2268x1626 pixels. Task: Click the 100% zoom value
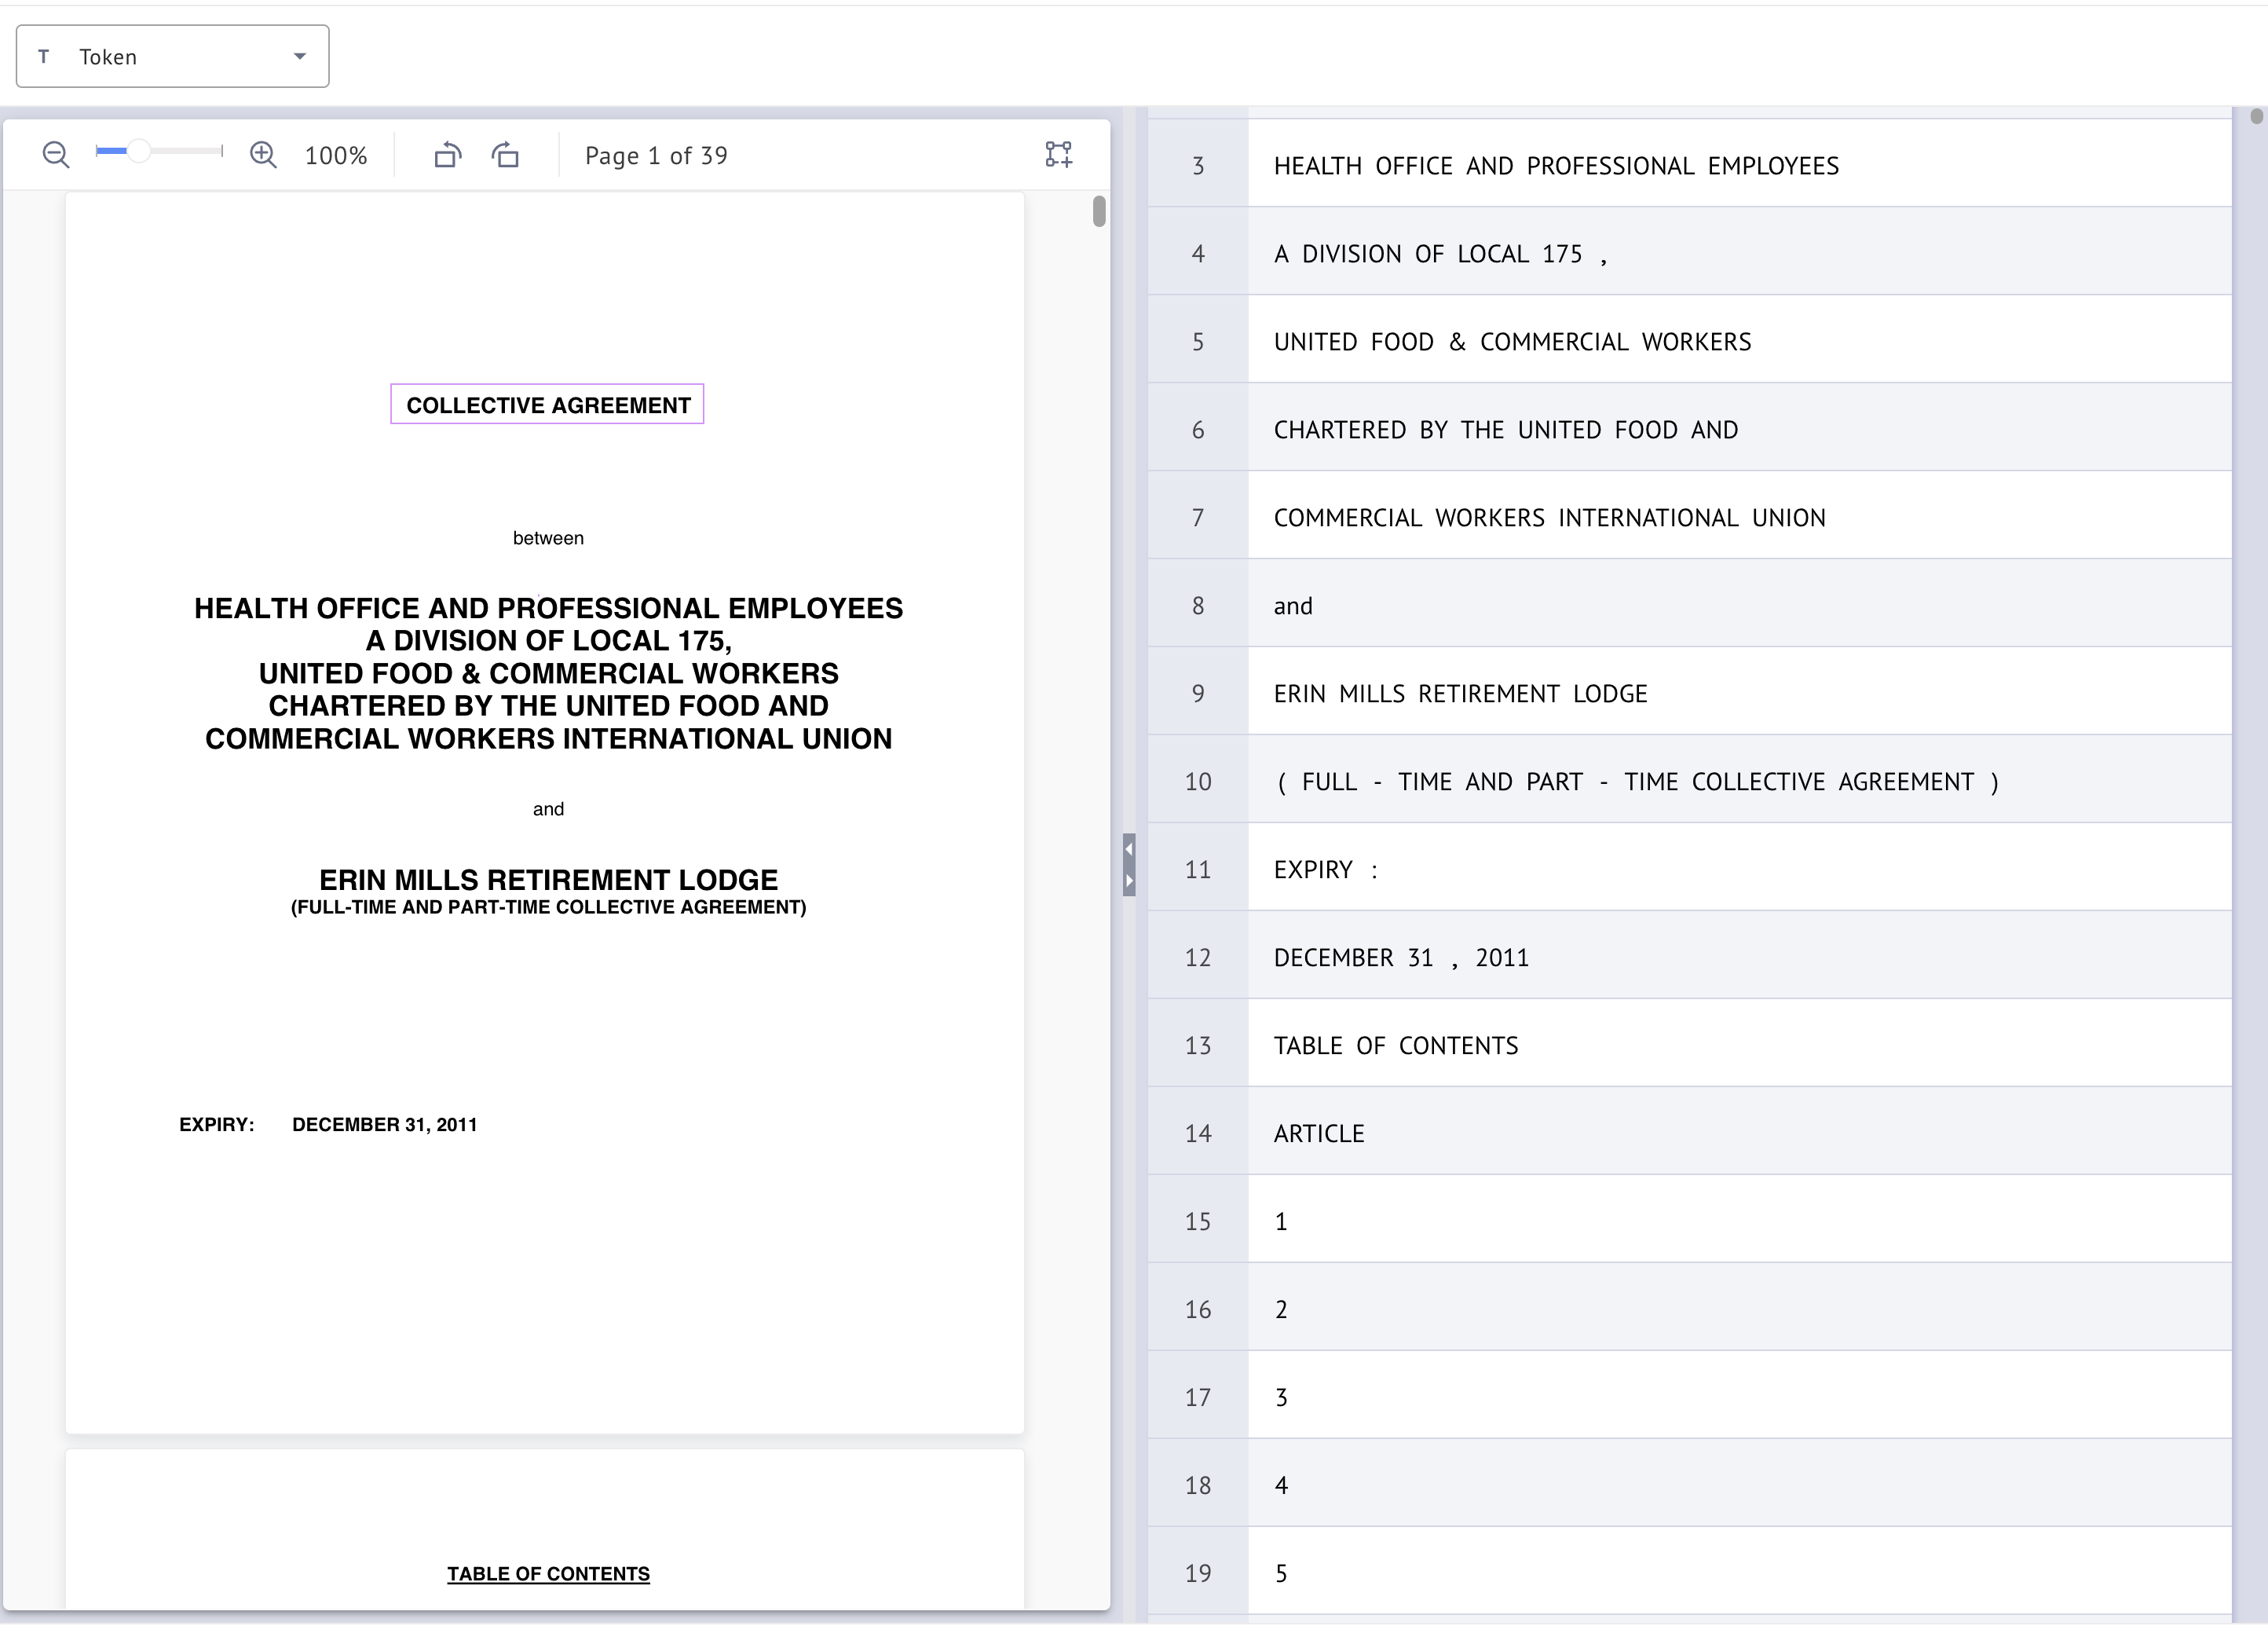click(336, 156)
